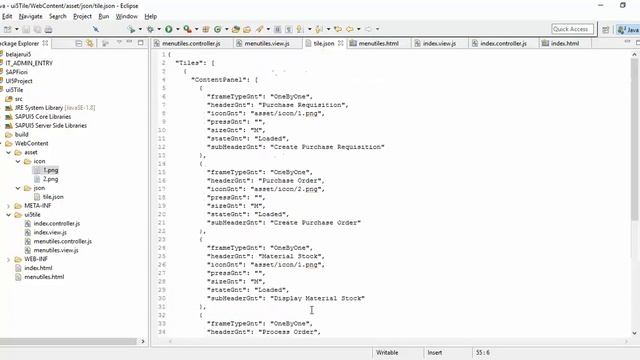Click the Run Last Tool external tools icon

click(x=187, y=29)
